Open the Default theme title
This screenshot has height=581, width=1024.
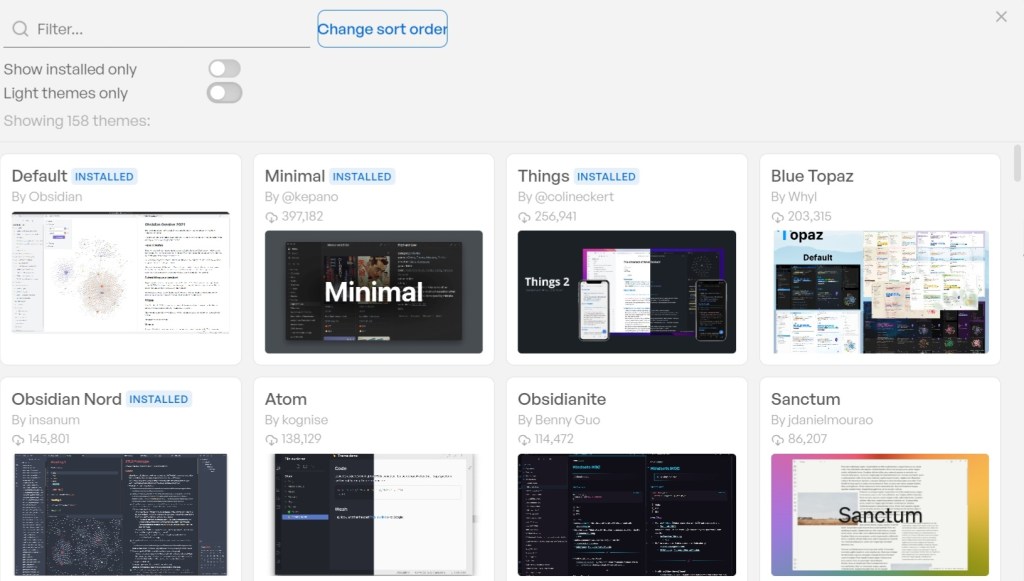coord(39,176)
